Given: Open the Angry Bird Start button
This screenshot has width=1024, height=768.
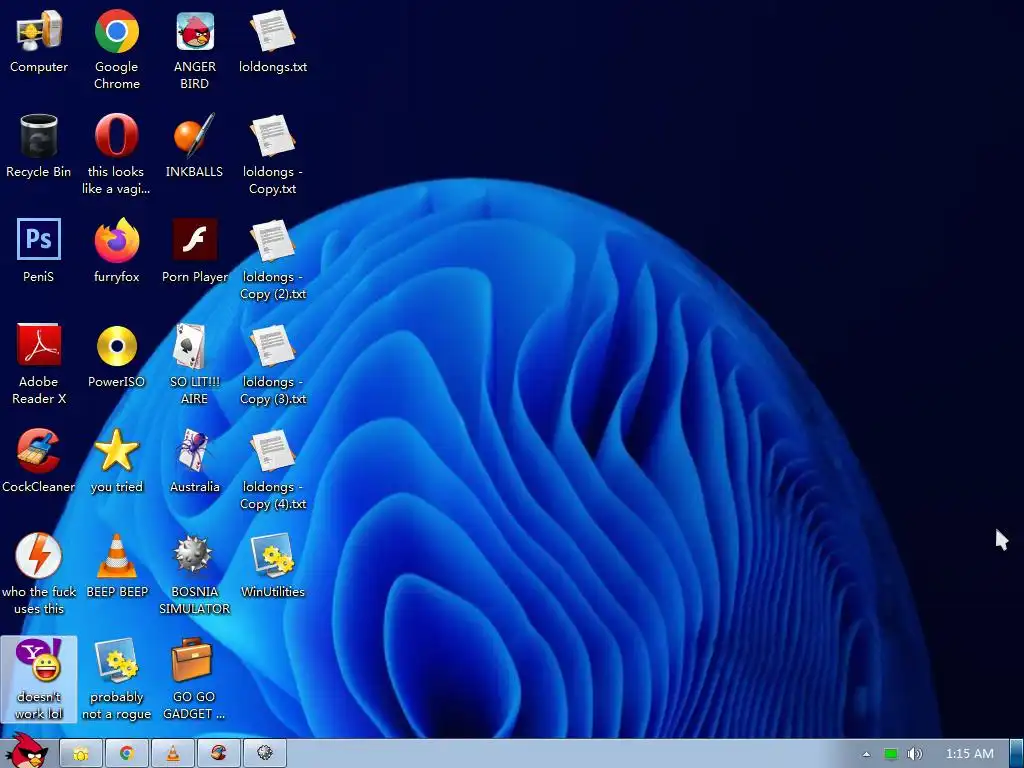Looking at the screenshot, I should [x=27, y=751].
